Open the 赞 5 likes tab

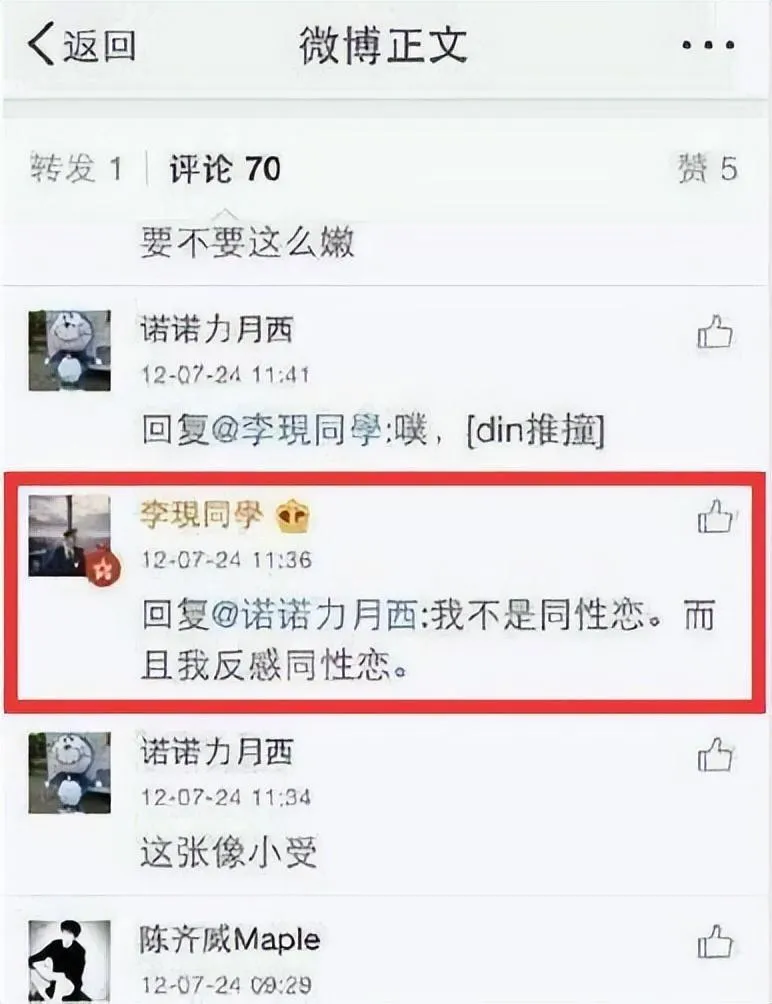coord(707,169)
